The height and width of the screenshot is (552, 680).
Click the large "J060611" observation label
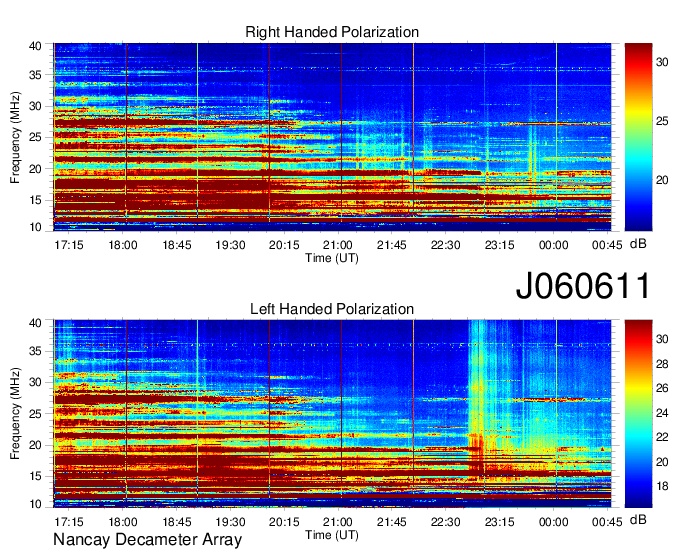click(583, 286)
